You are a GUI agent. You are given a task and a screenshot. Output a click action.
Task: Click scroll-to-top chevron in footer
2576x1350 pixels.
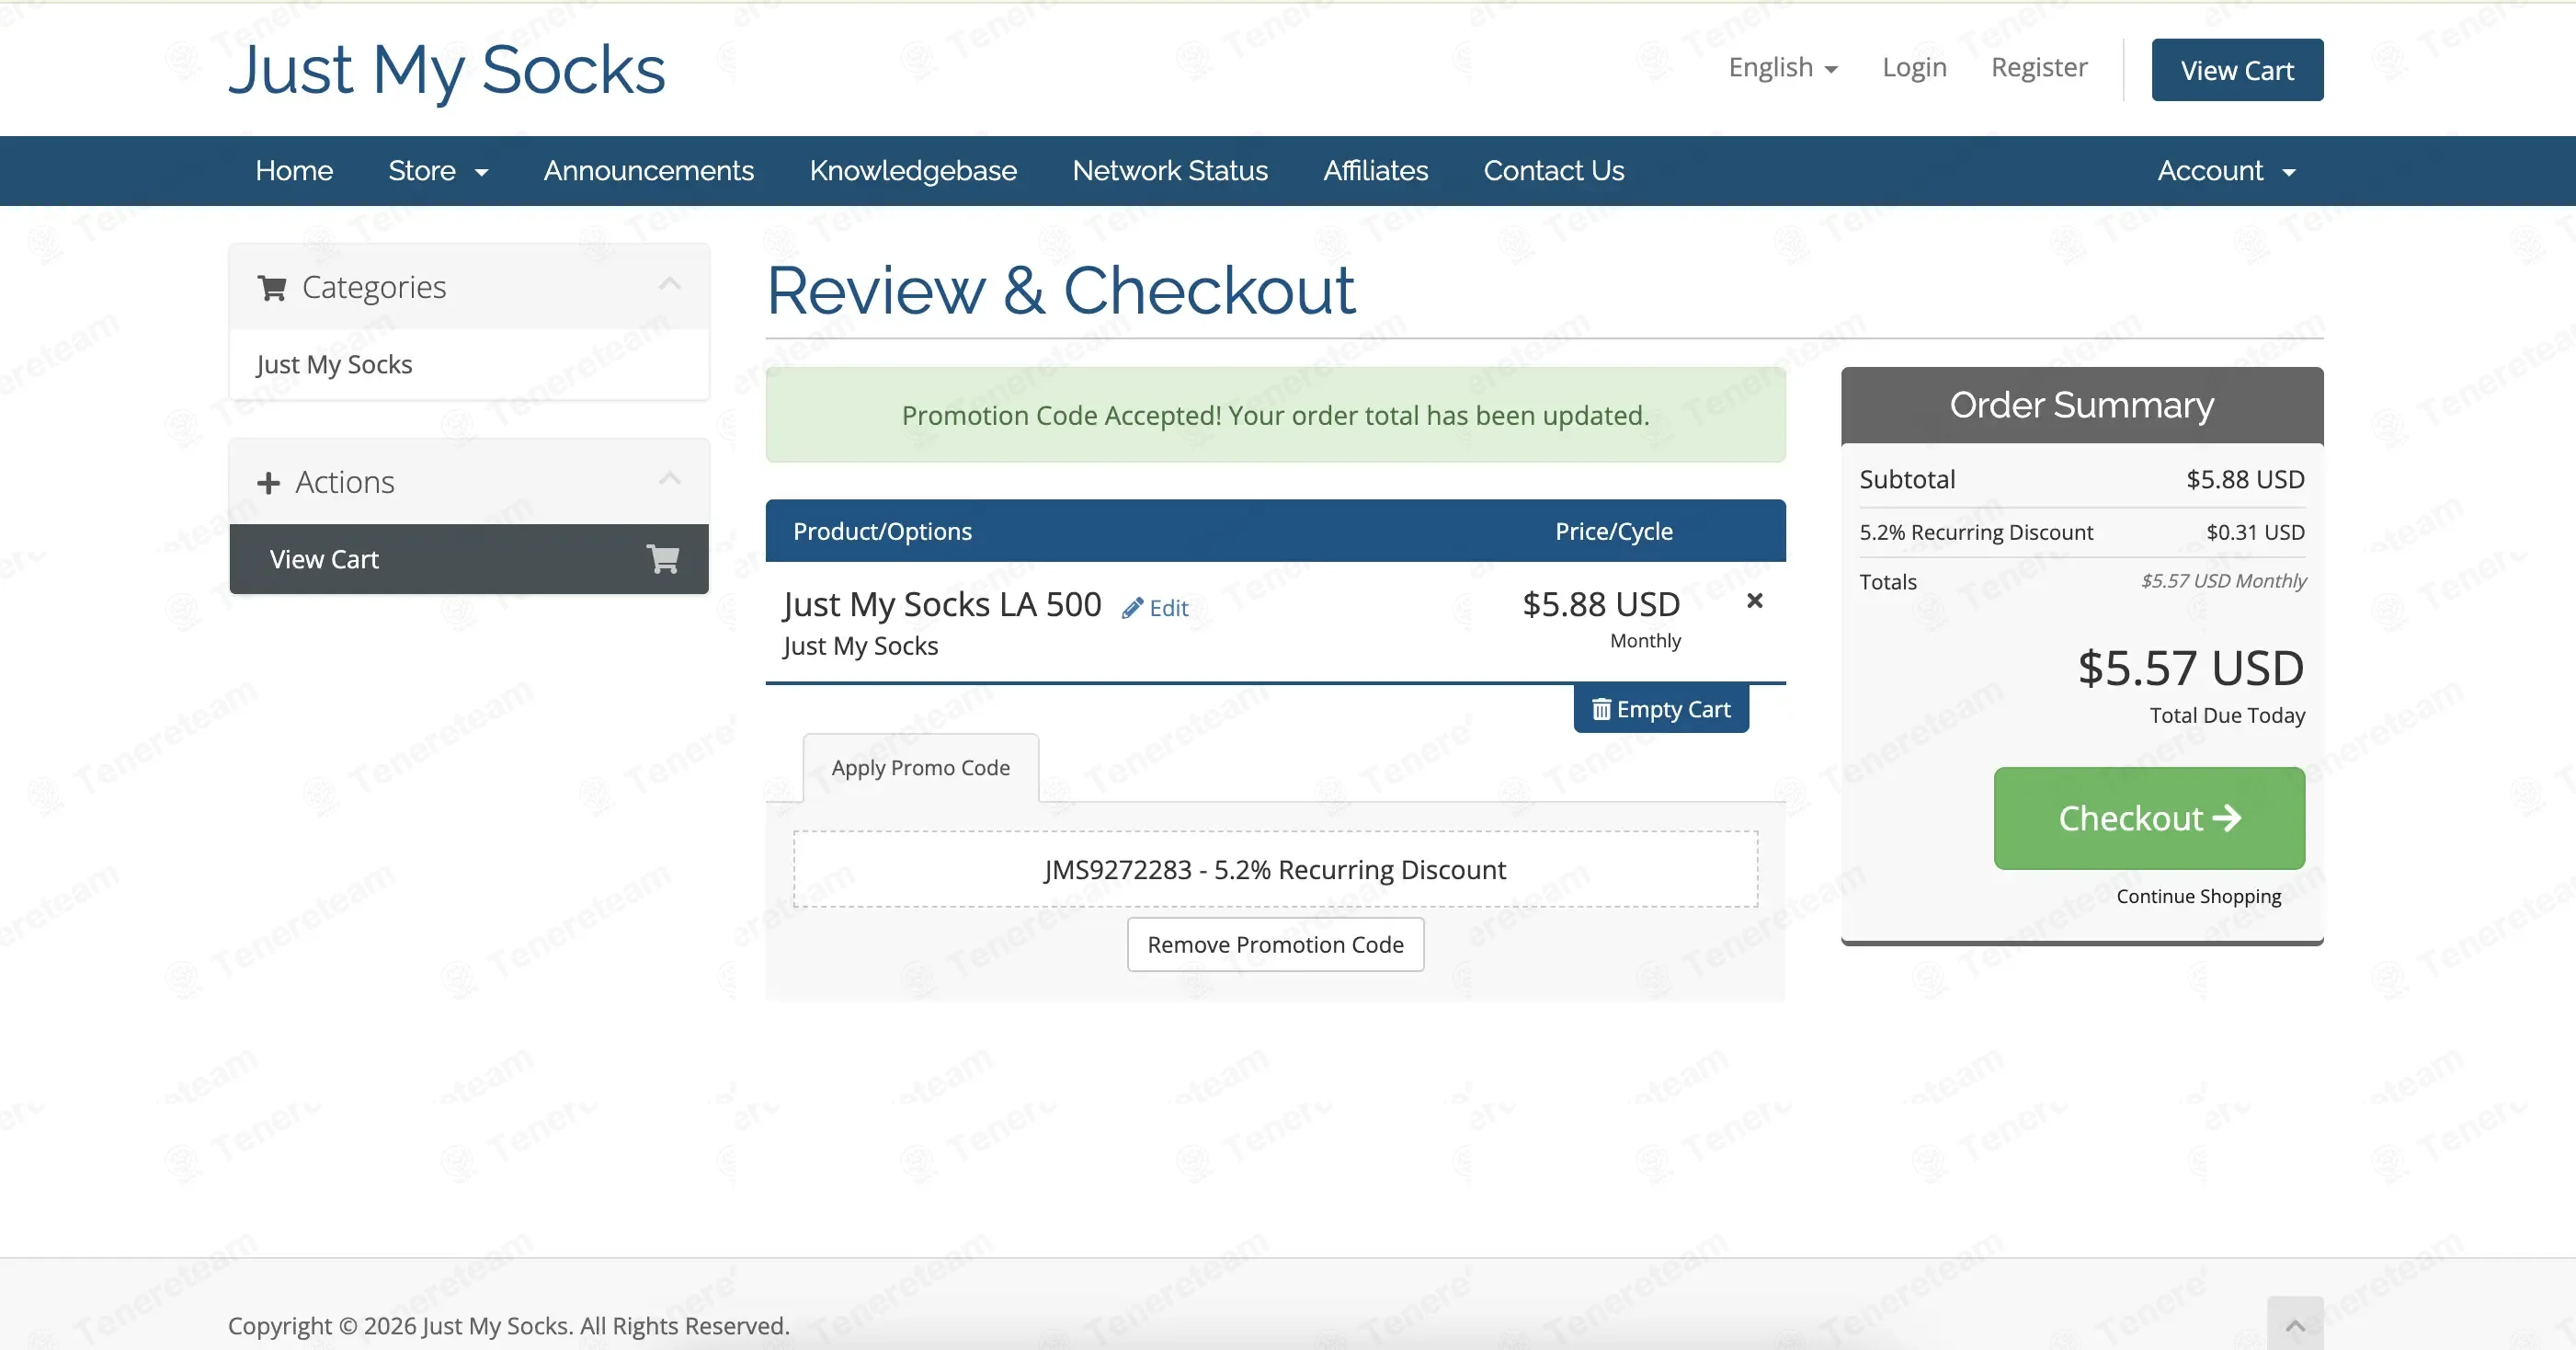(2295, 1325)
